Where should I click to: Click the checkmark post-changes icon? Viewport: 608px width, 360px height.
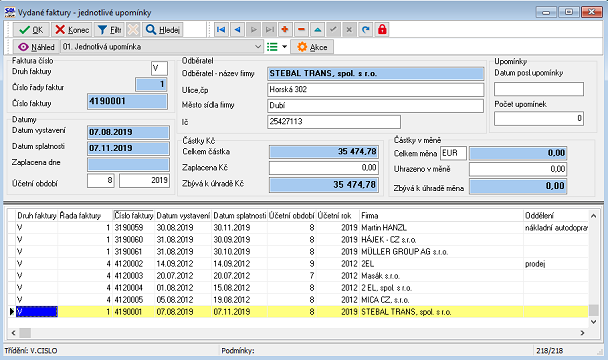pyautogui.click(x=333, y=29)
